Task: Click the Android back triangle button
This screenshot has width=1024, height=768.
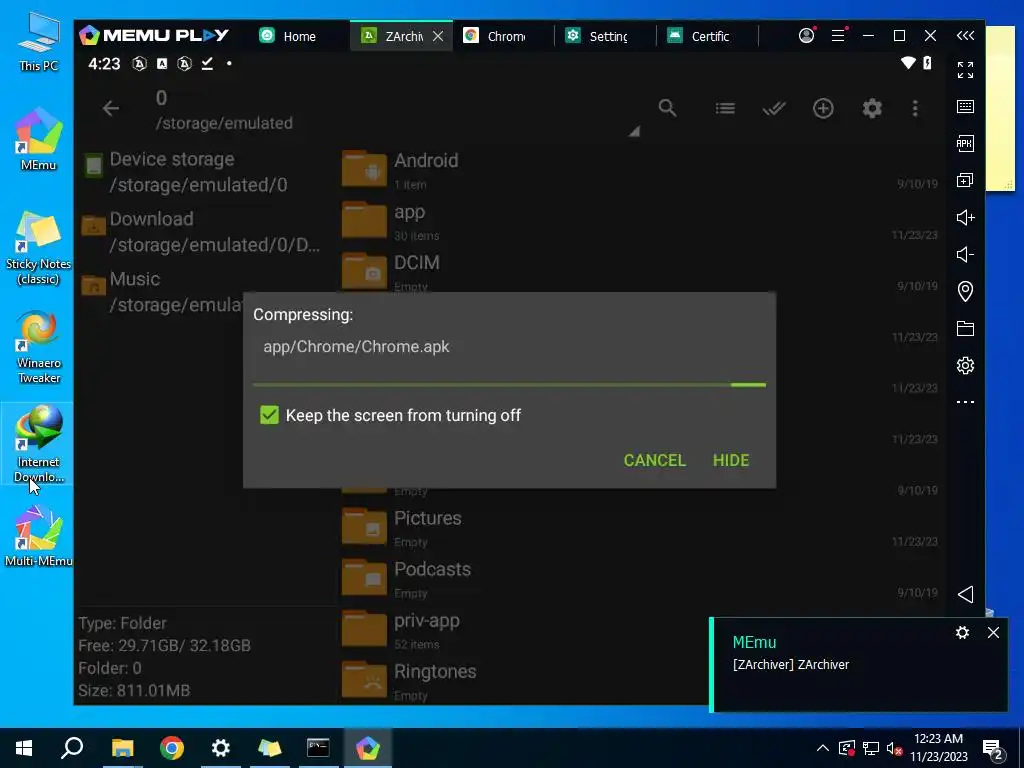Action: pyautogui.click(x=965, y=594)
